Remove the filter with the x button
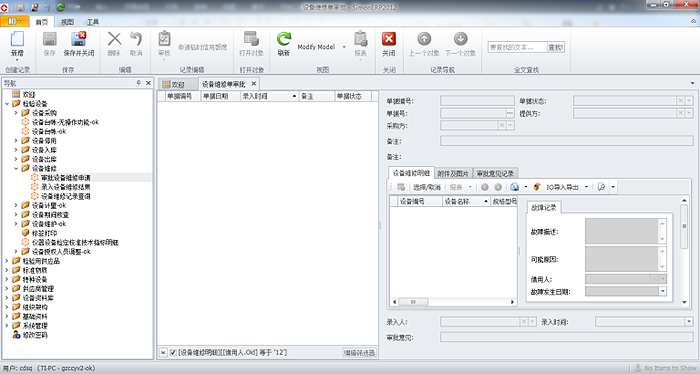Image resolution: width=700 pixels, height=374 pixels. point(163,353)
